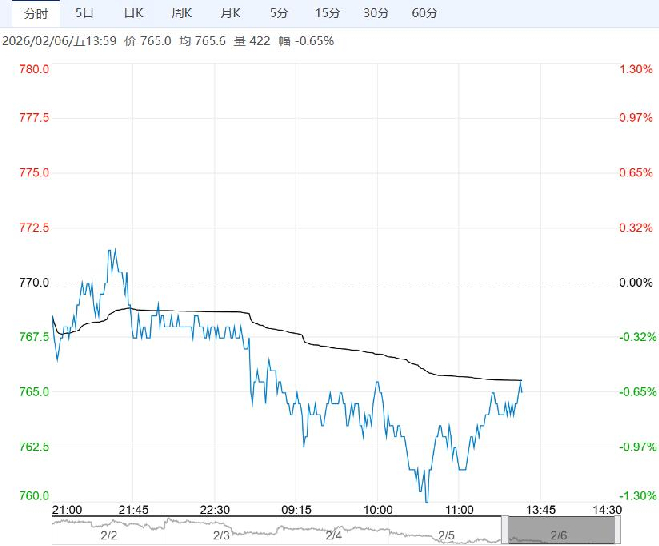Image resolution: width=659 pixels, height=546 pixels.
Task: Open the 月K monthly candlestick tab
Action: 230,13
